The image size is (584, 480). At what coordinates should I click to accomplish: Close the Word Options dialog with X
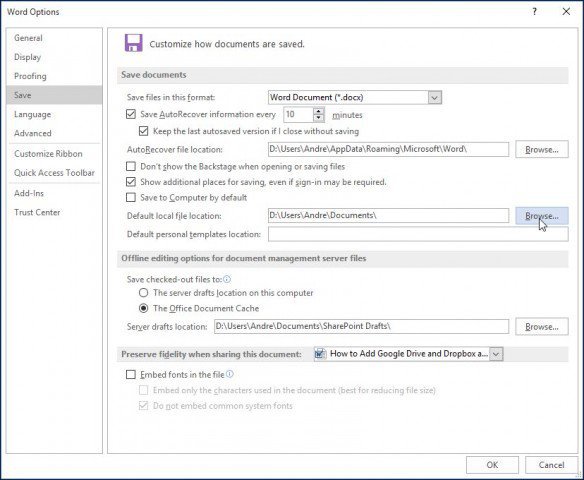click(566, 12)
